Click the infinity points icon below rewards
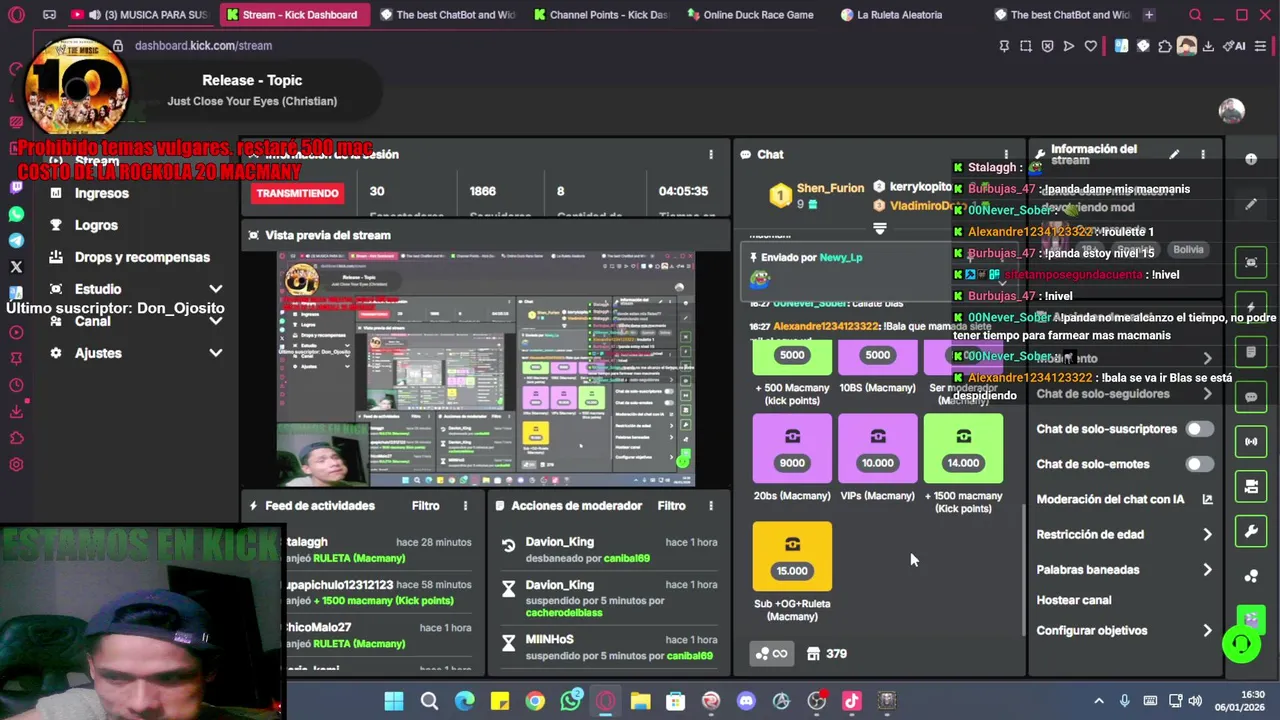The width and height of the screenshot is (1280, 720). (771, 654)
